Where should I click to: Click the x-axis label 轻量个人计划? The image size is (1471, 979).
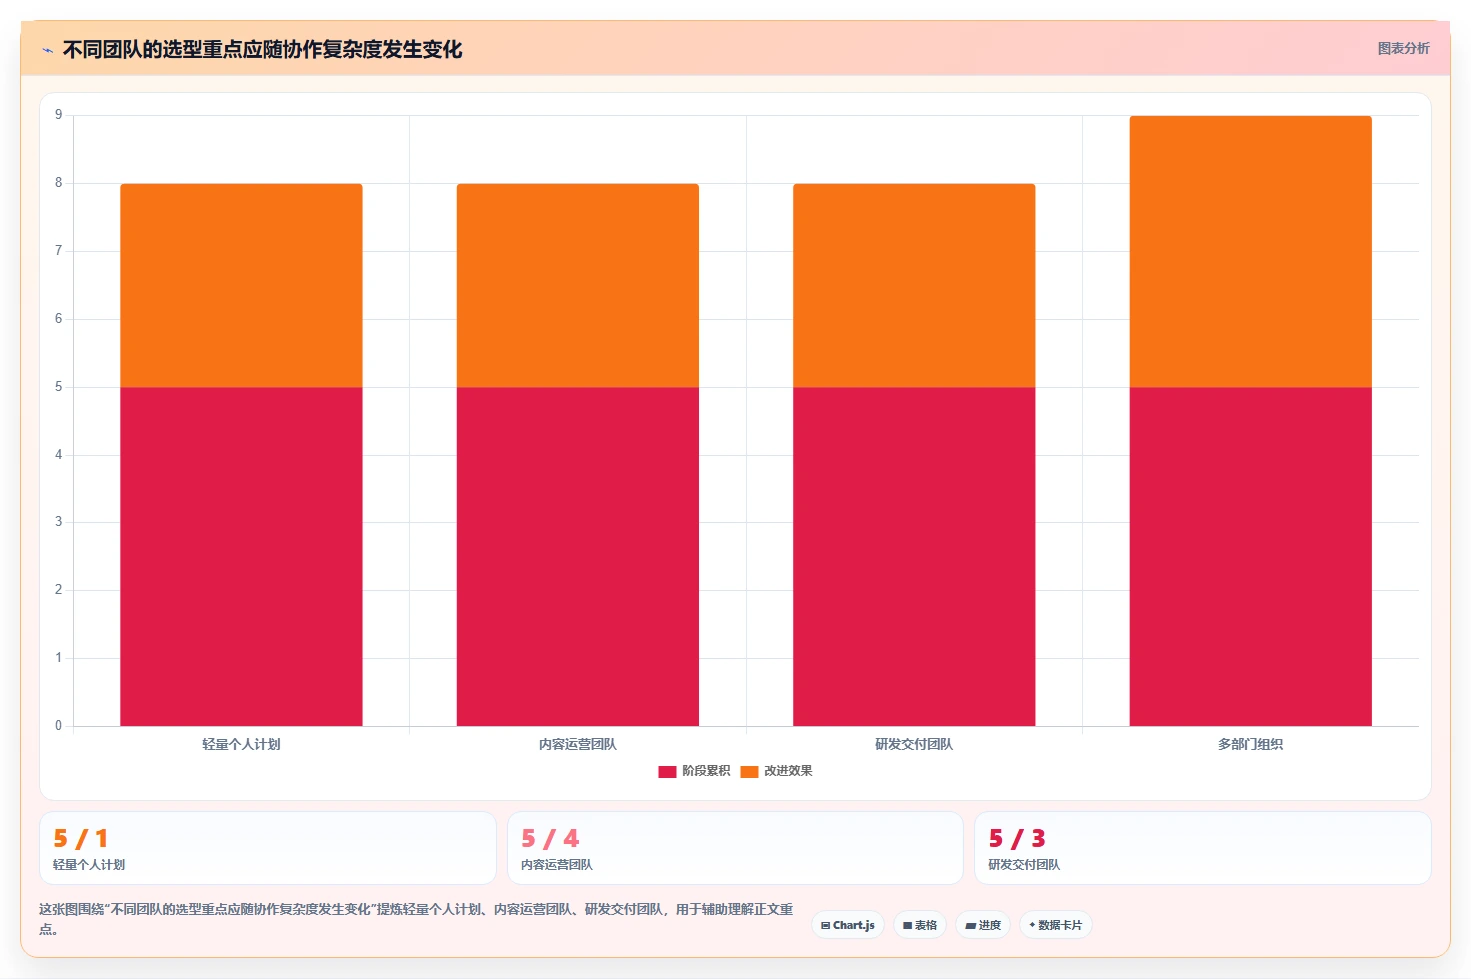point(241,744)
